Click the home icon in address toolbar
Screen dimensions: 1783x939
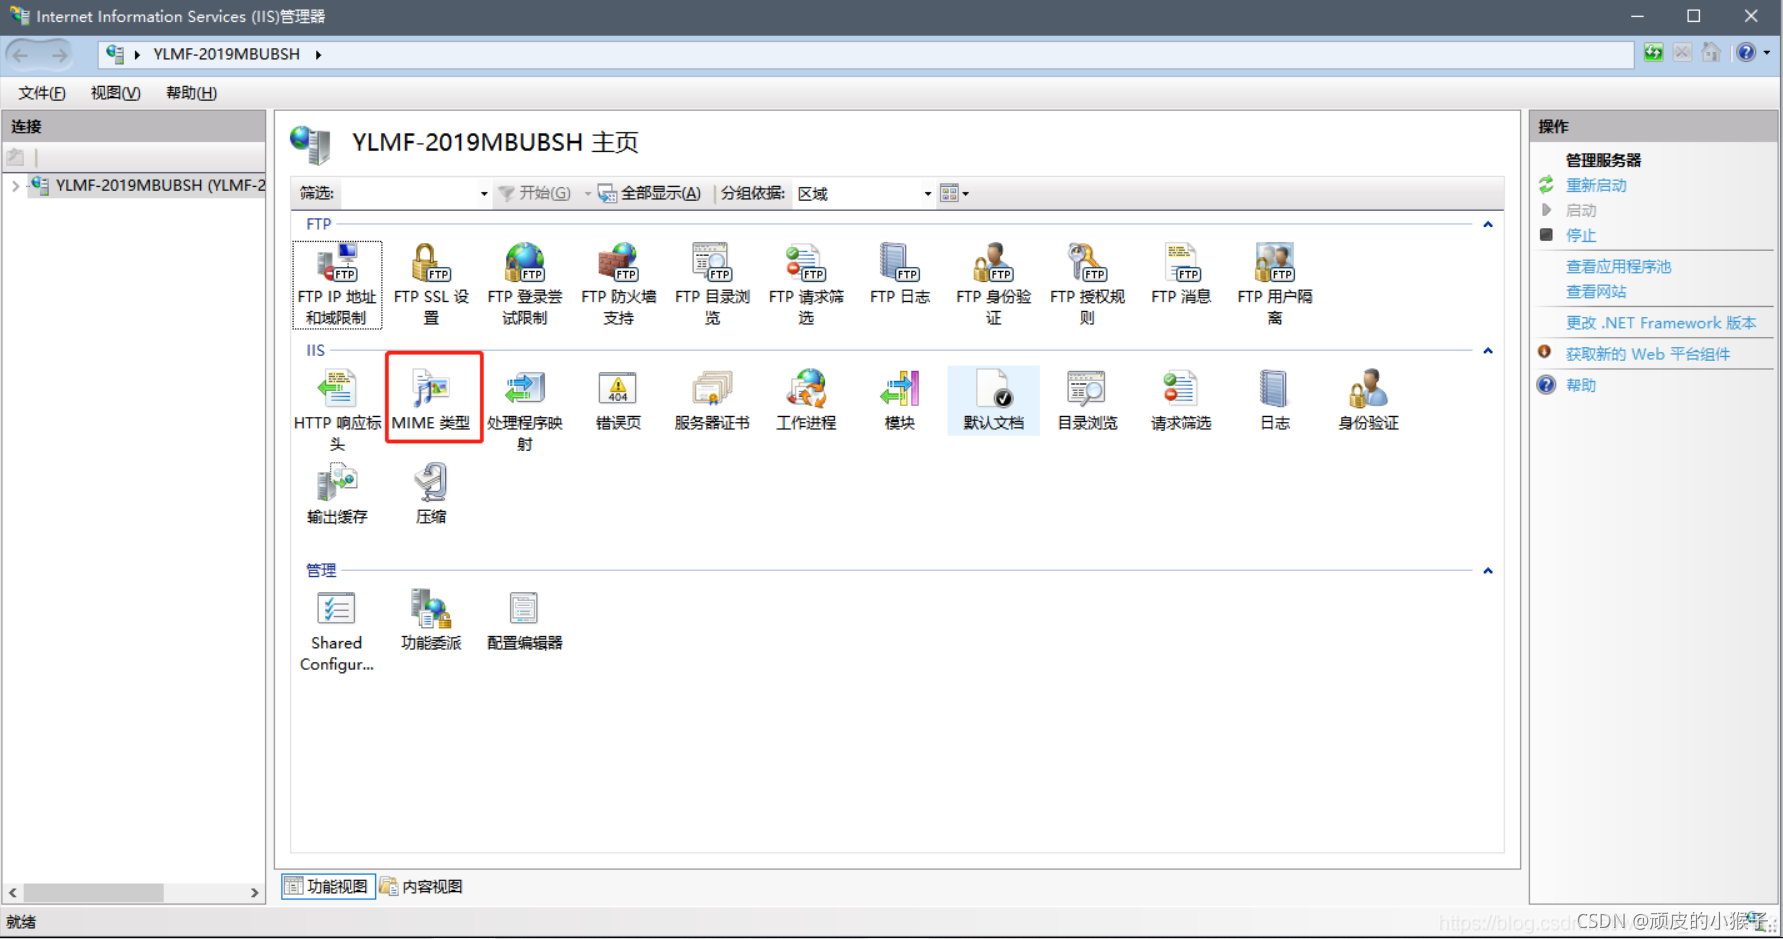[1711, 53]
